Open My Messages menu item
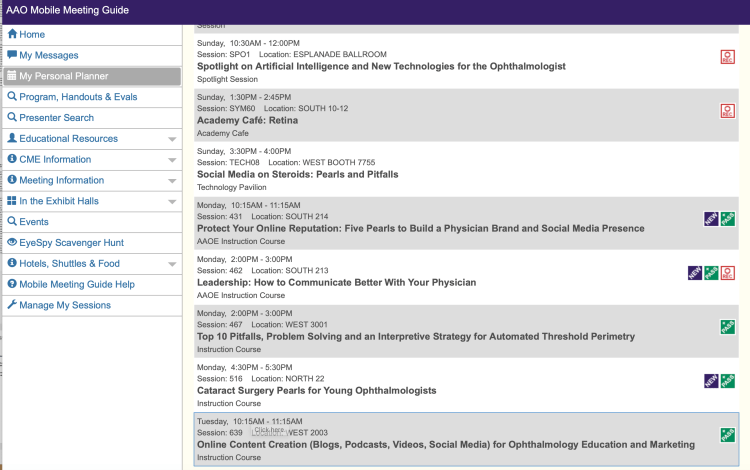Screen dimensions: 750x470 pyautogui.click(x=92, y=55)
